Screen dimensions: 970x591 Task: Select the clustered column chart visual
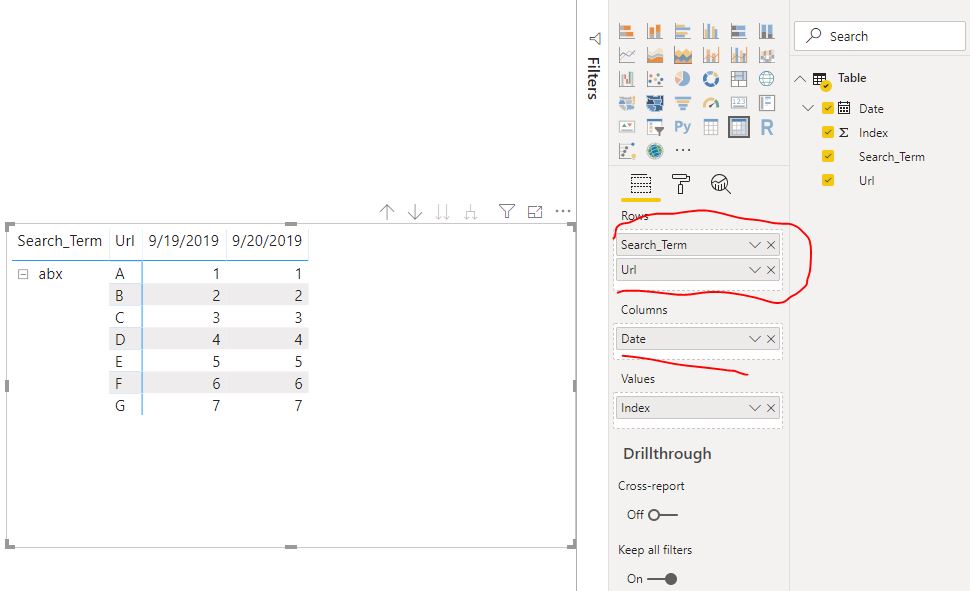pyautogui.click(x=710, y=31)
